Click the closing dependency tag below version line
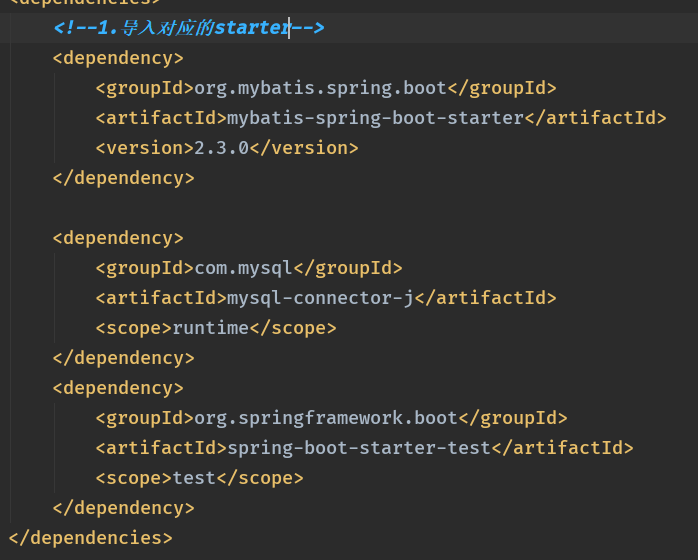 click(x=123, y=178)
